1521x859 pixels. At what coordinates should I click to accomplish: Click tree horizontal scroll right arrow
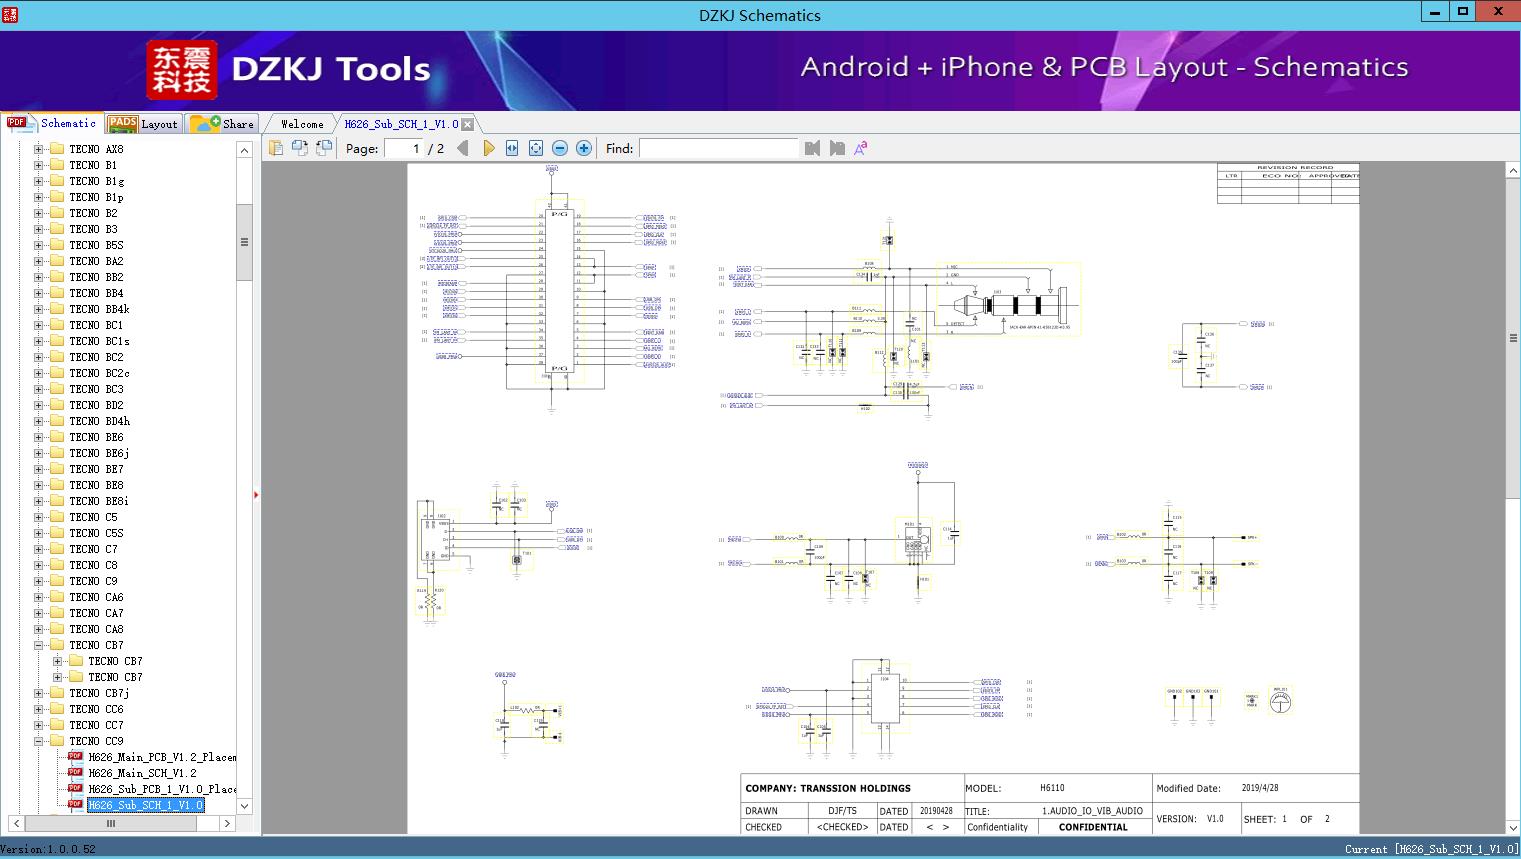(227, 823)
